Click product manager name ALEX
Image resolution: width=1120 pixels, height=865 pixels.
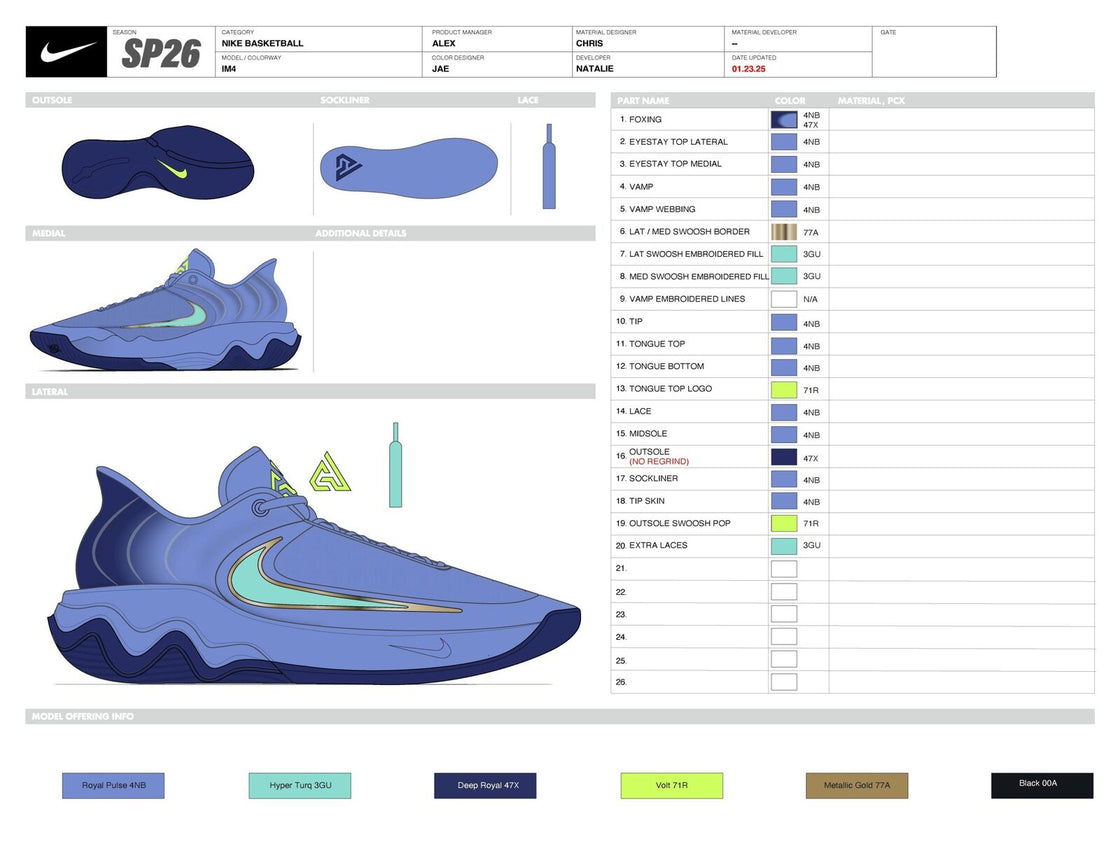pos(444,44)
